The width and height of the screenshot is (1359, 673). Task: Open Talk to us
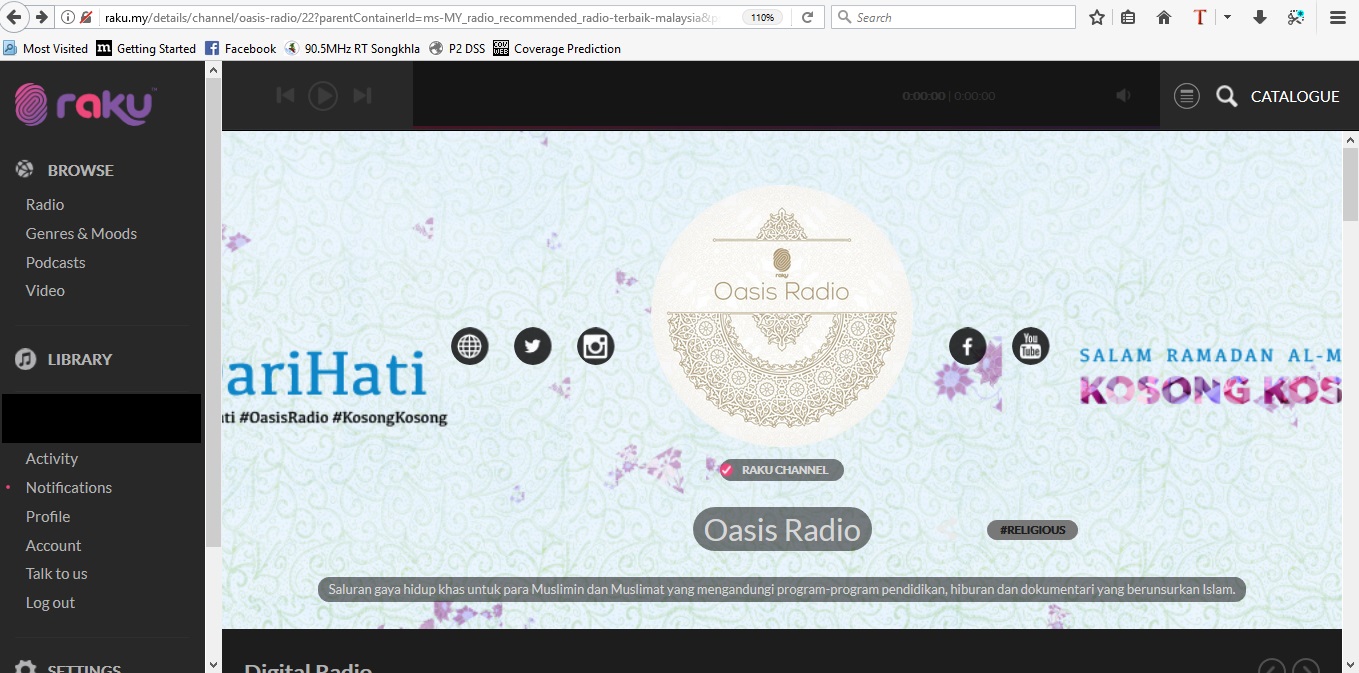click(57, 573)
